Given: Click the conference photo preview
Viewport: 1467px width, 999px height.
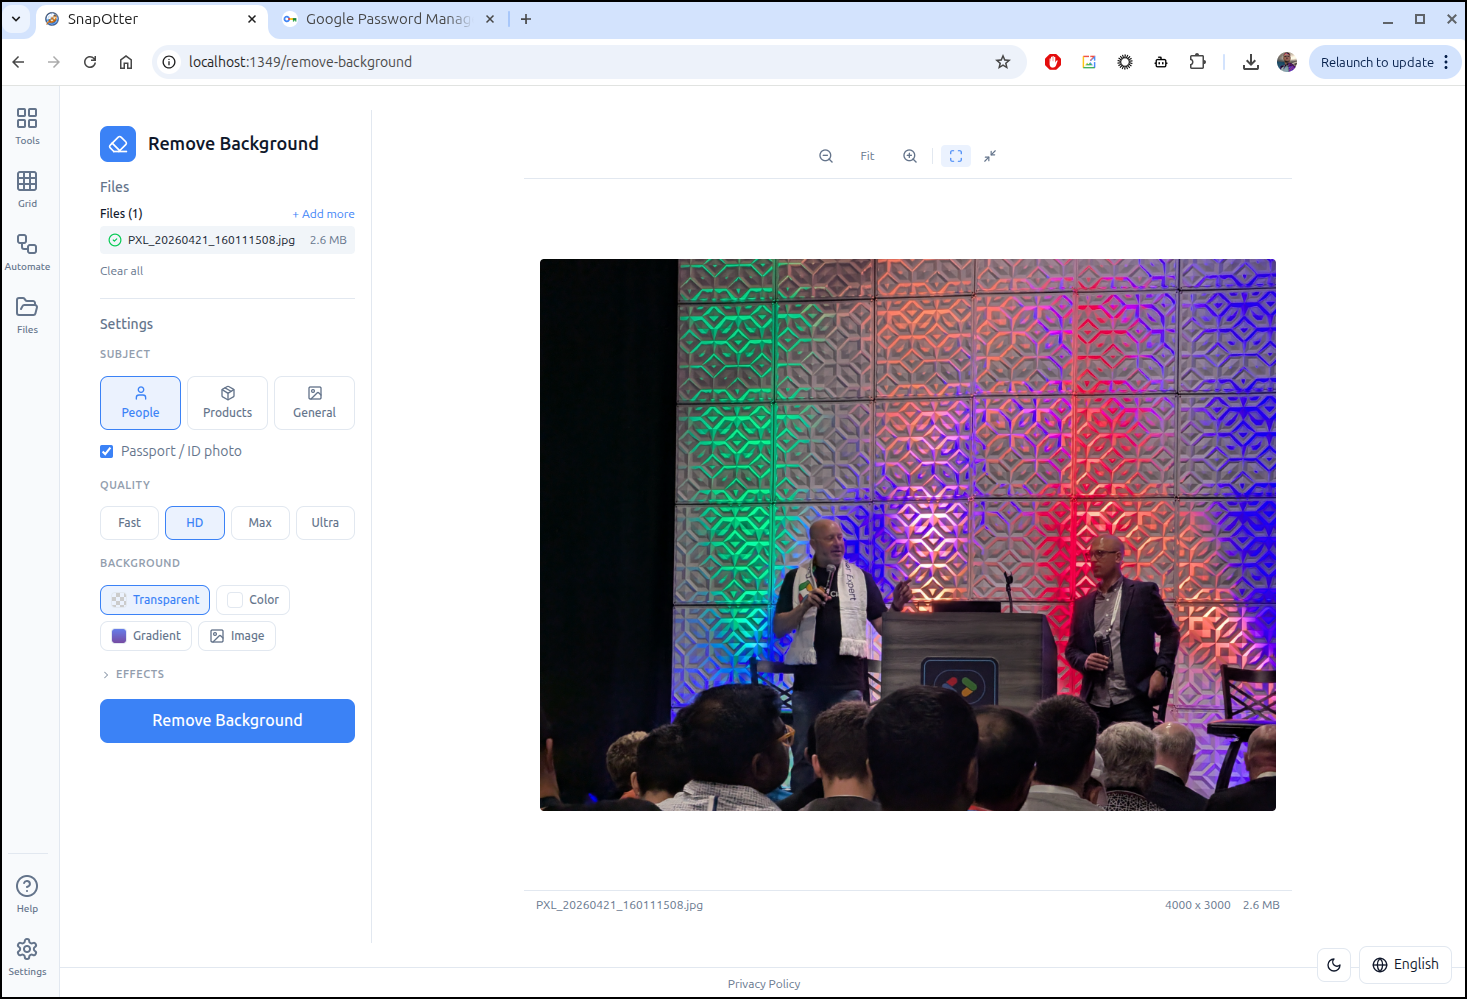Looking at the screenshot, I should coord(908,535).
